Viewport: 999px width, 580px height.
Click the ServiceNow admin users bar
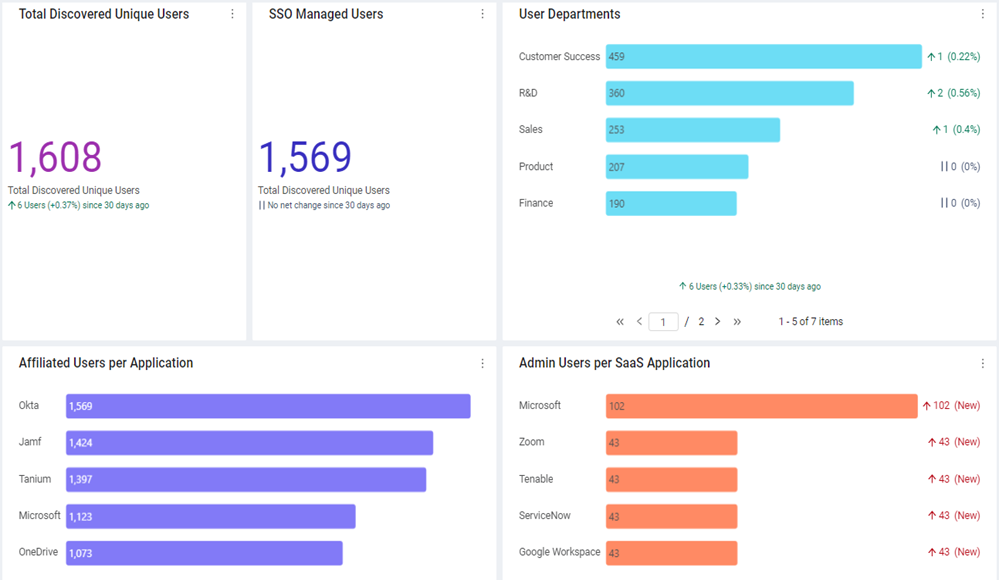(672, 516)
